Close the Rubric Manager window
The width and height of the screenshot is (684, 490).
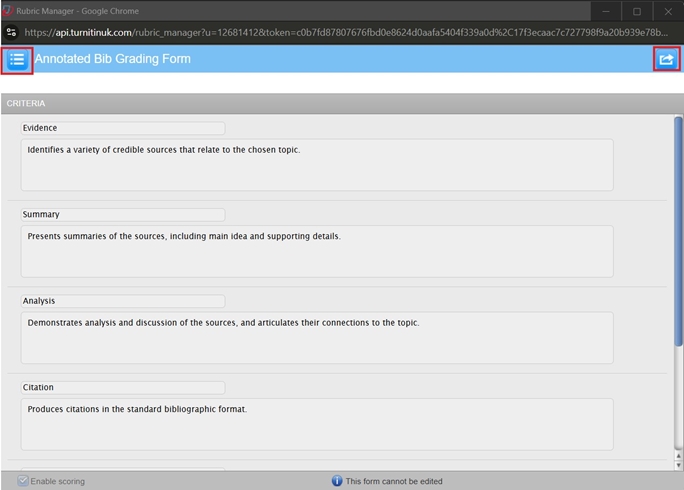(668, 11)
